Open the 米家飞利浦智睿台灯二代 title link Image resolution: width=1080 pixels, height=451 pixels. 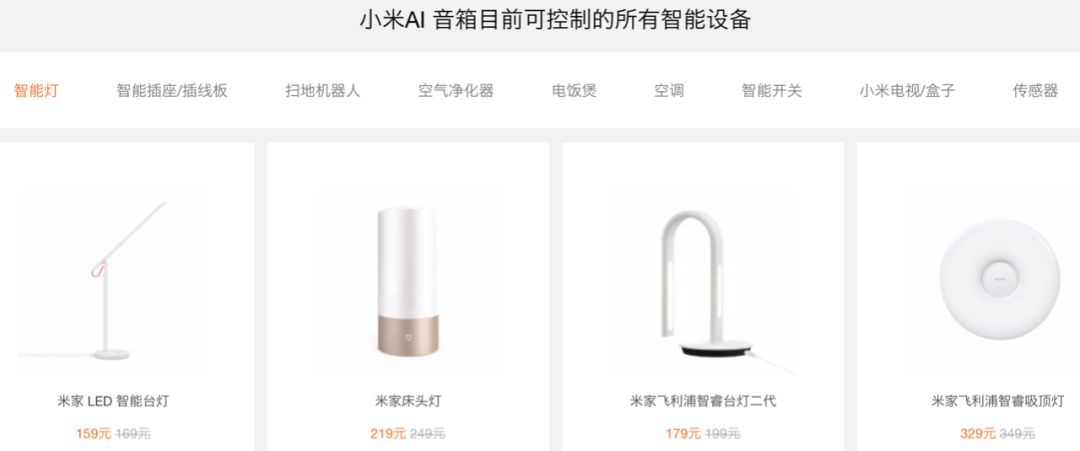[x=703, y=401]
